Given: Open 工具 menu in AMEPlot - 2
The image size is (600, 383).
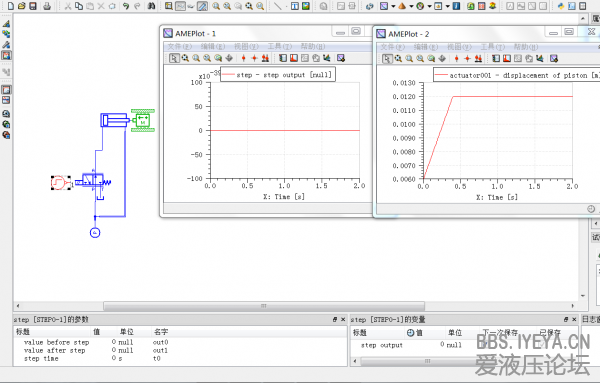Looking at the screenshot, I should pyautogui.click(x=492, y=47).
